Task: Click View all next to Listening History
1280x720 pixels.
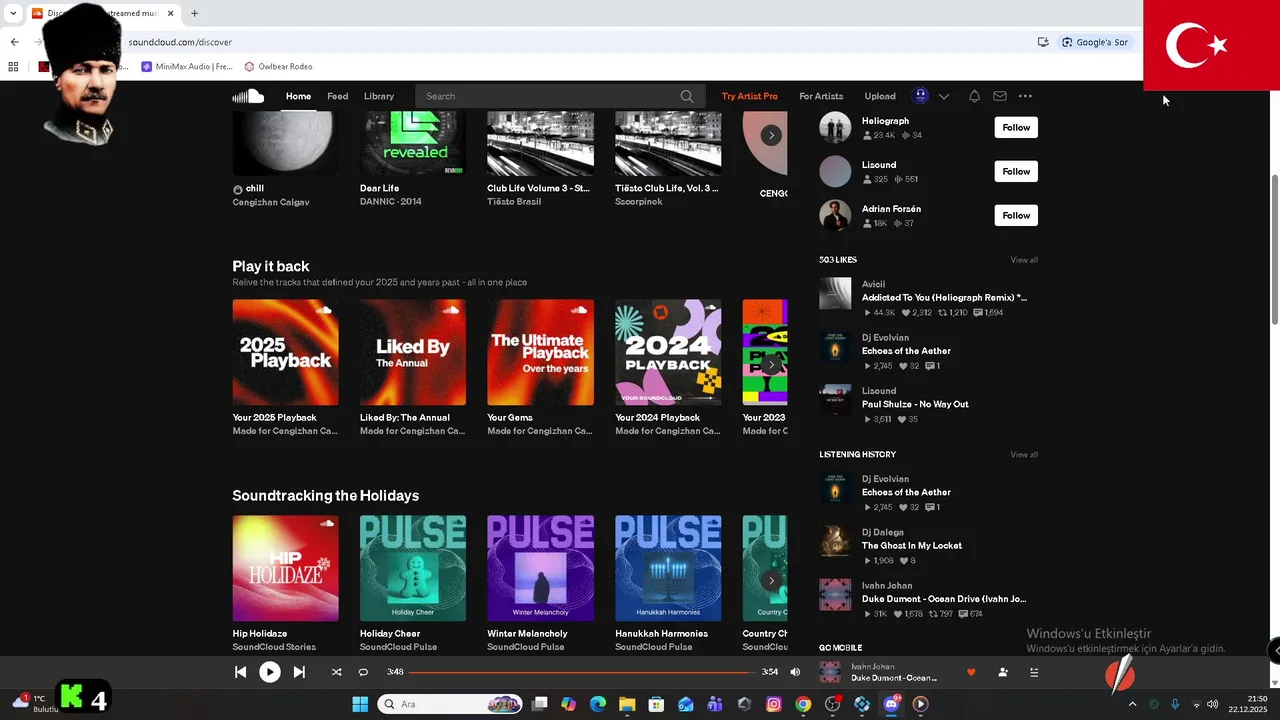Action: (1024, 455)
